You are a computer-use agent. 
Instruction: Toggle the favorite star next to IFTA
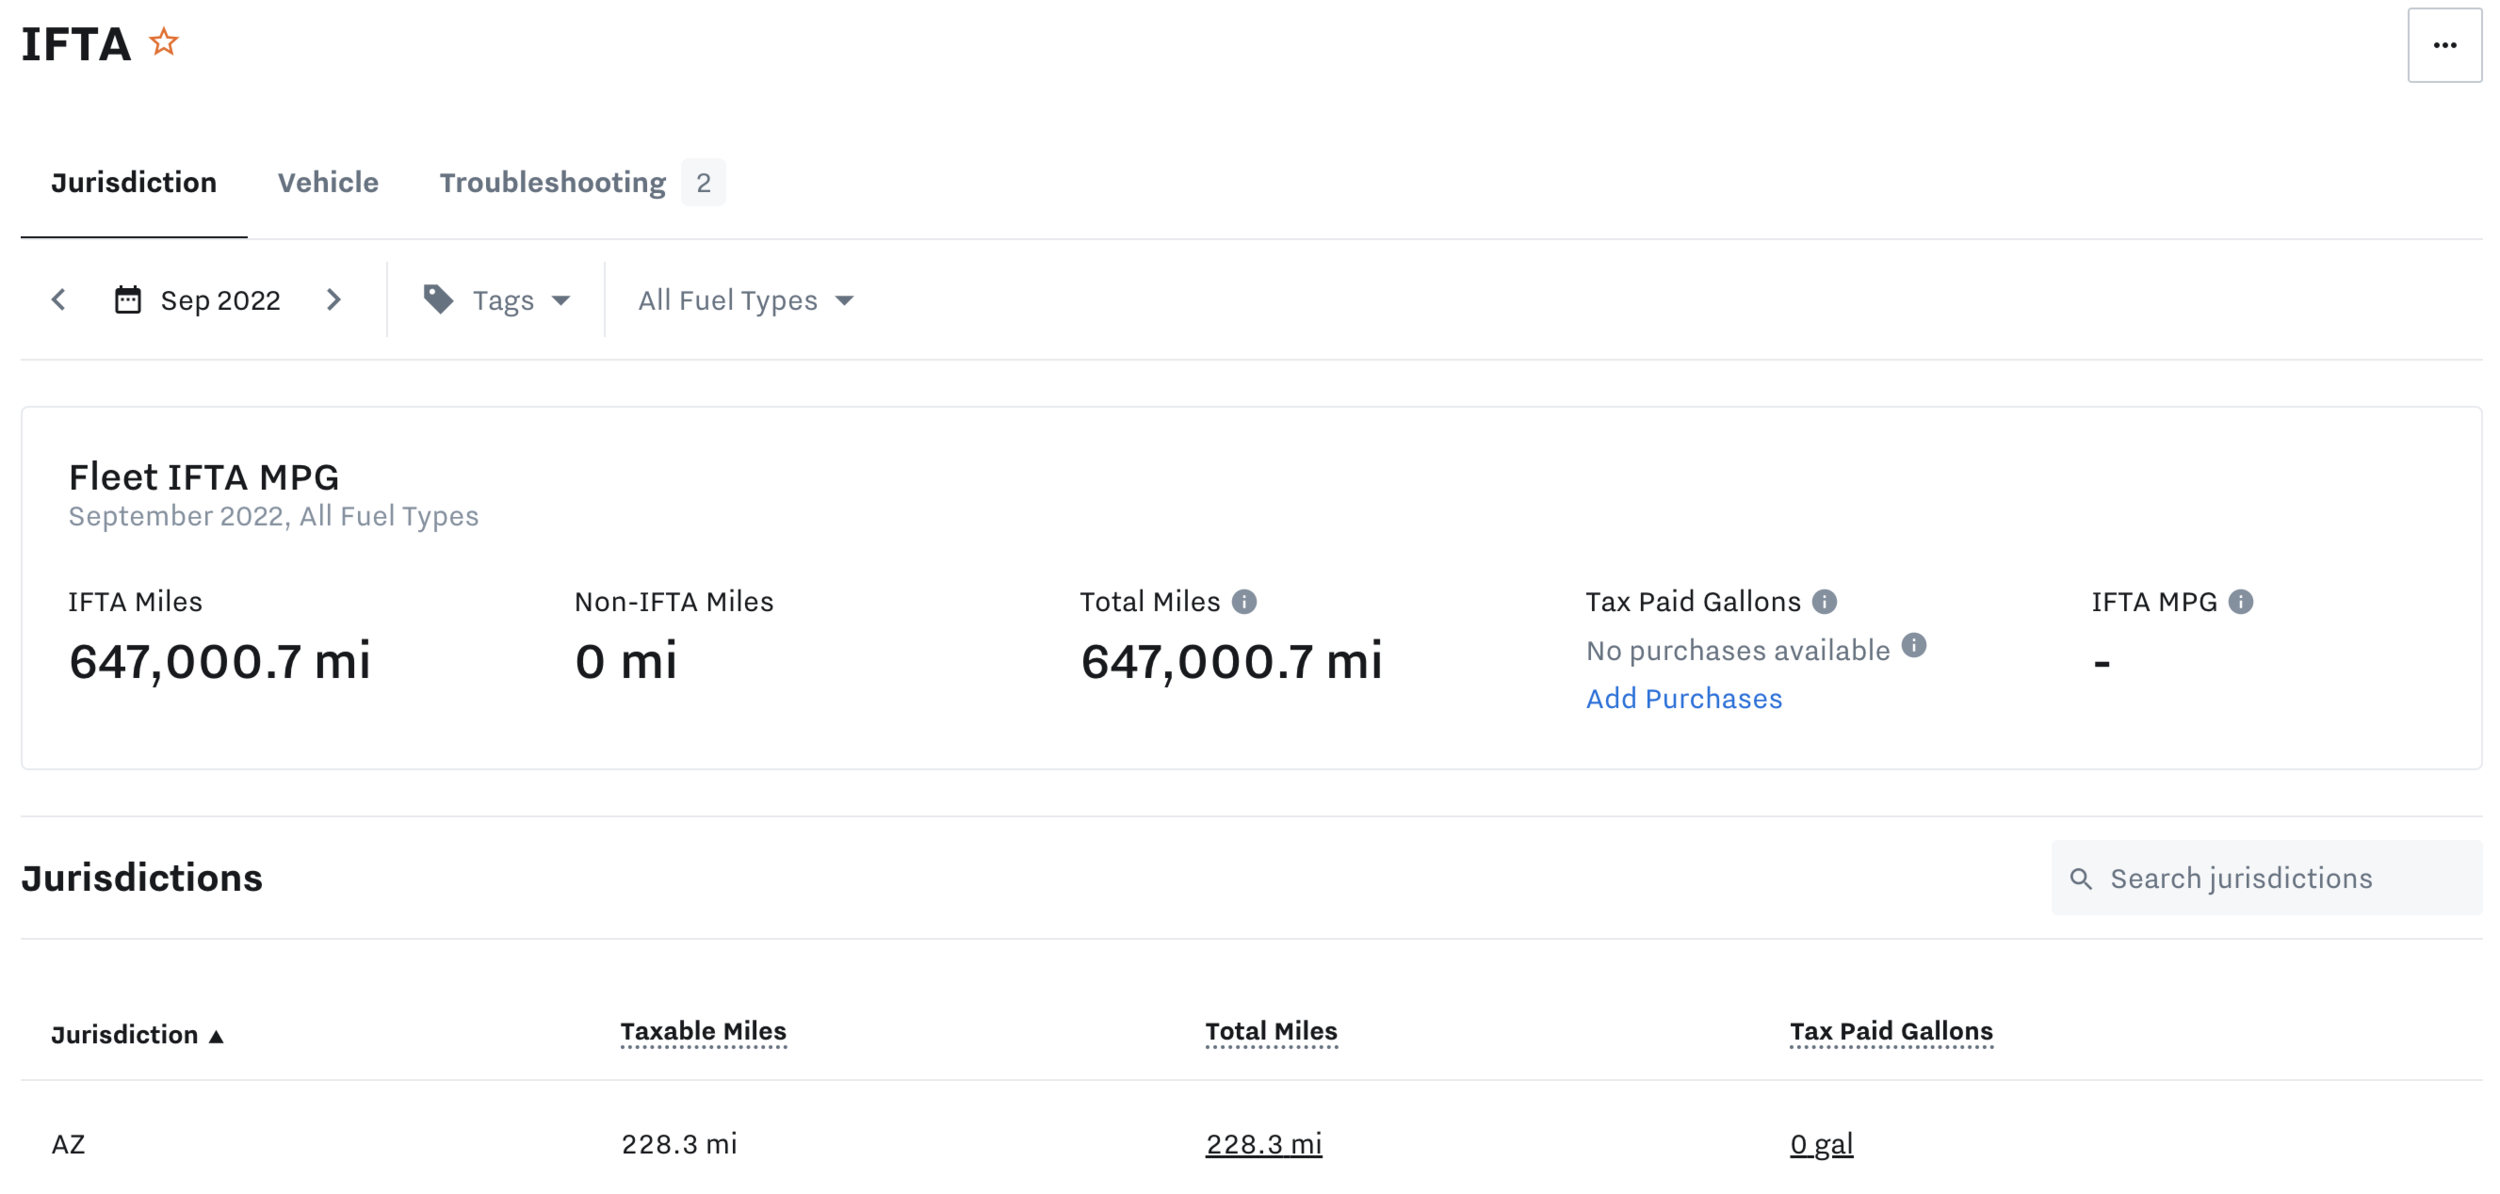tap(164, 43)
